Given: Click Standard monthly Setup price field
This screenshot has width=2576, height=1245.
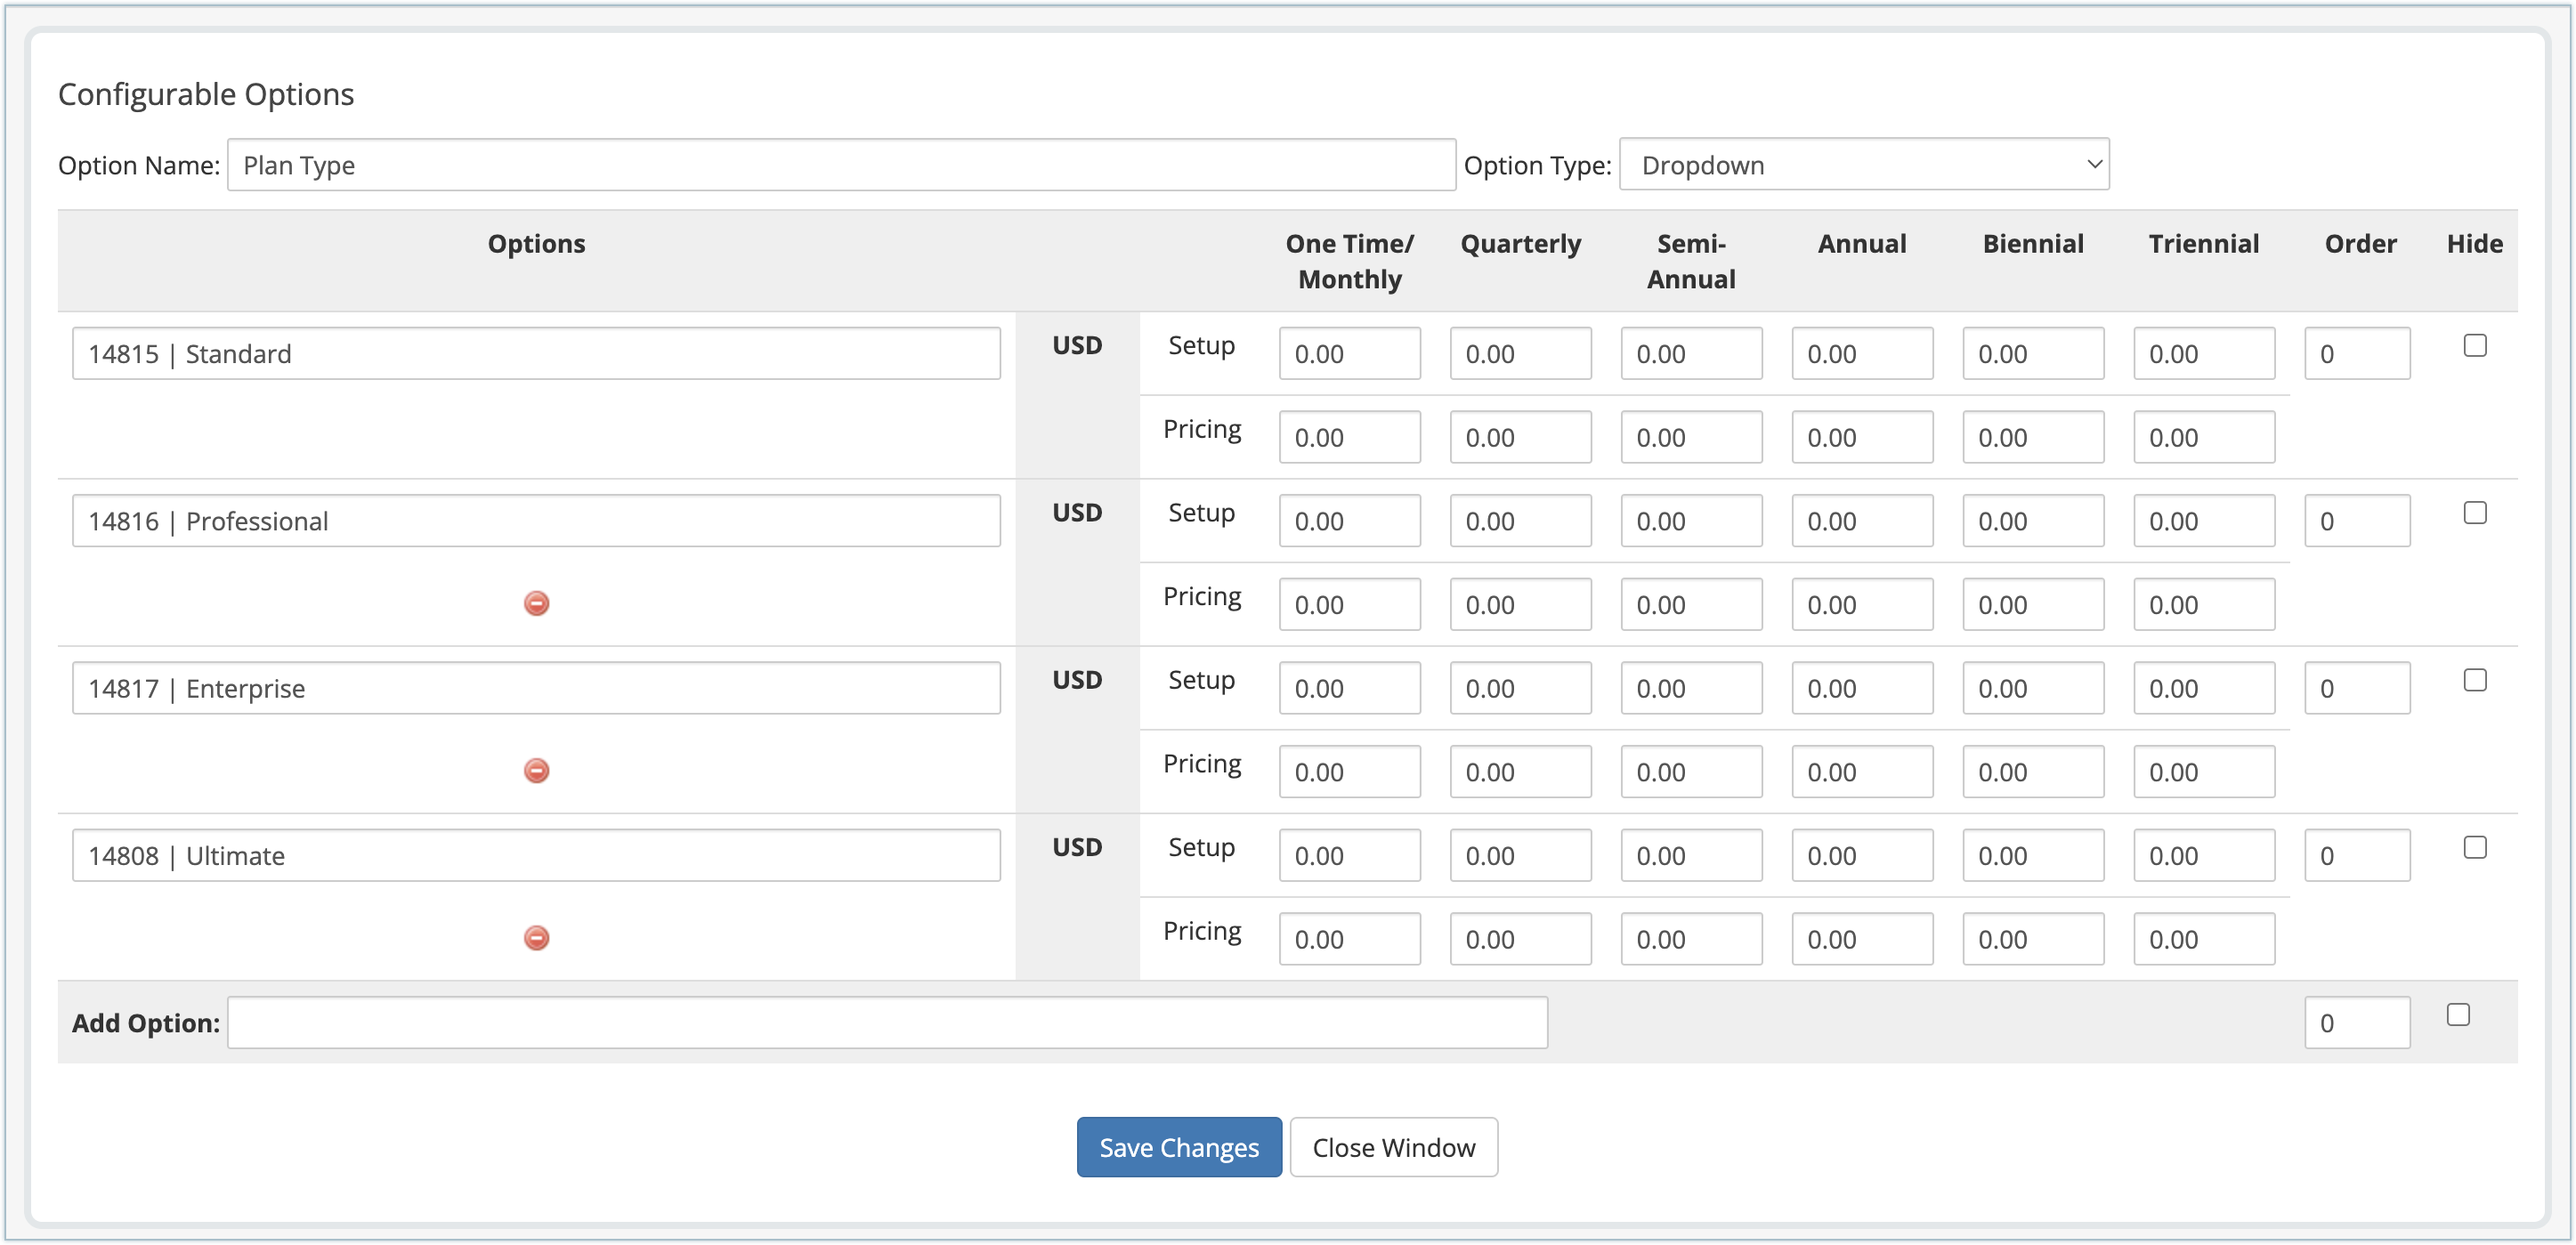Looking at the screenshot, I should pyautogui.click(x=1348, y=354).
